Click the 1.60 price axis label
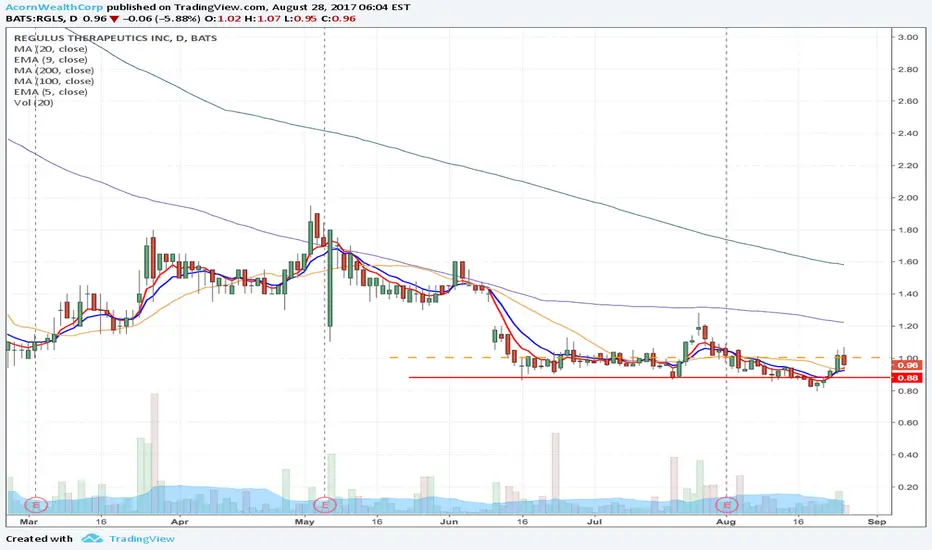The image size is (932, 550). coord(908,262)
